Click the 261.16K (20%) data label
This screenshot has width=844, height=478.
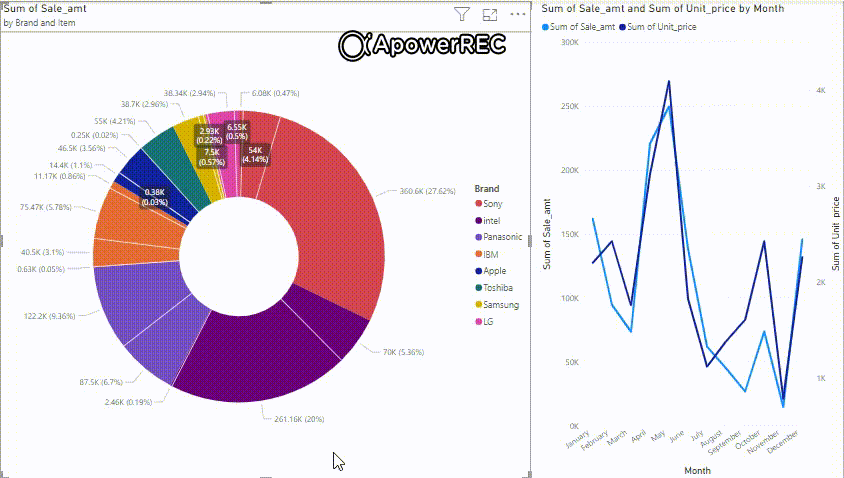point(299,419)
